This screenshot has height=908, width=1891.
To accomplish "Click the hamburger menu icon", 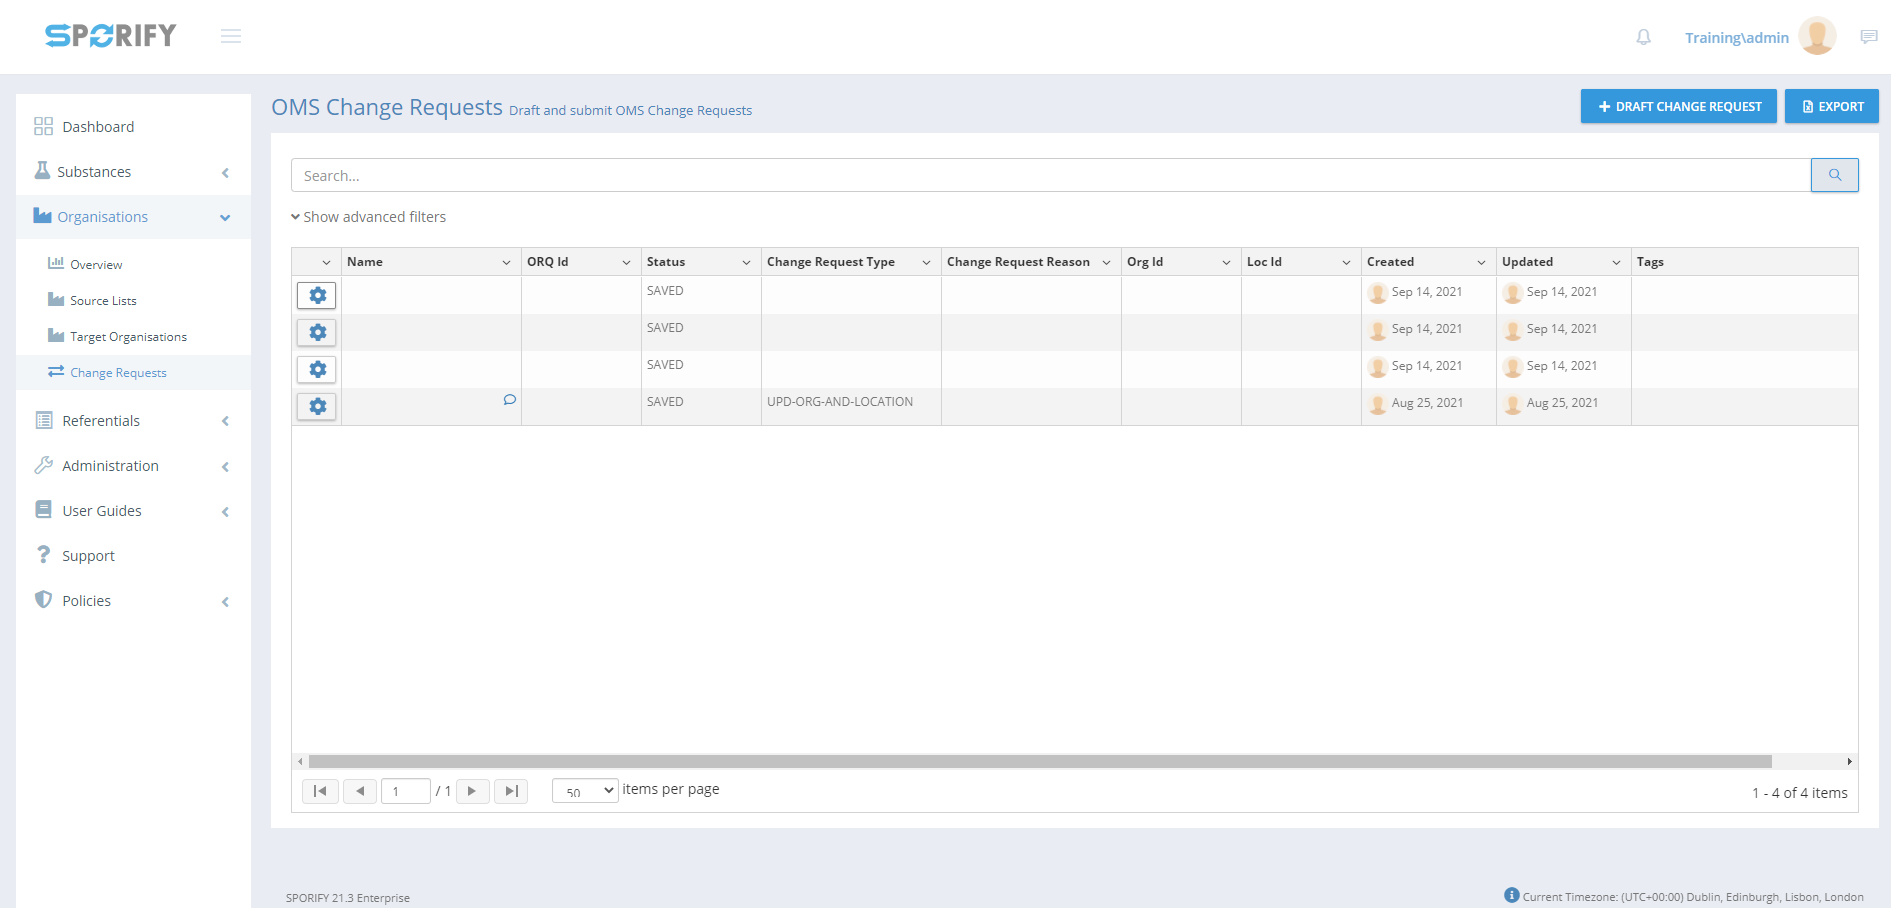I will pyautogui.click(x=231, y=36).
